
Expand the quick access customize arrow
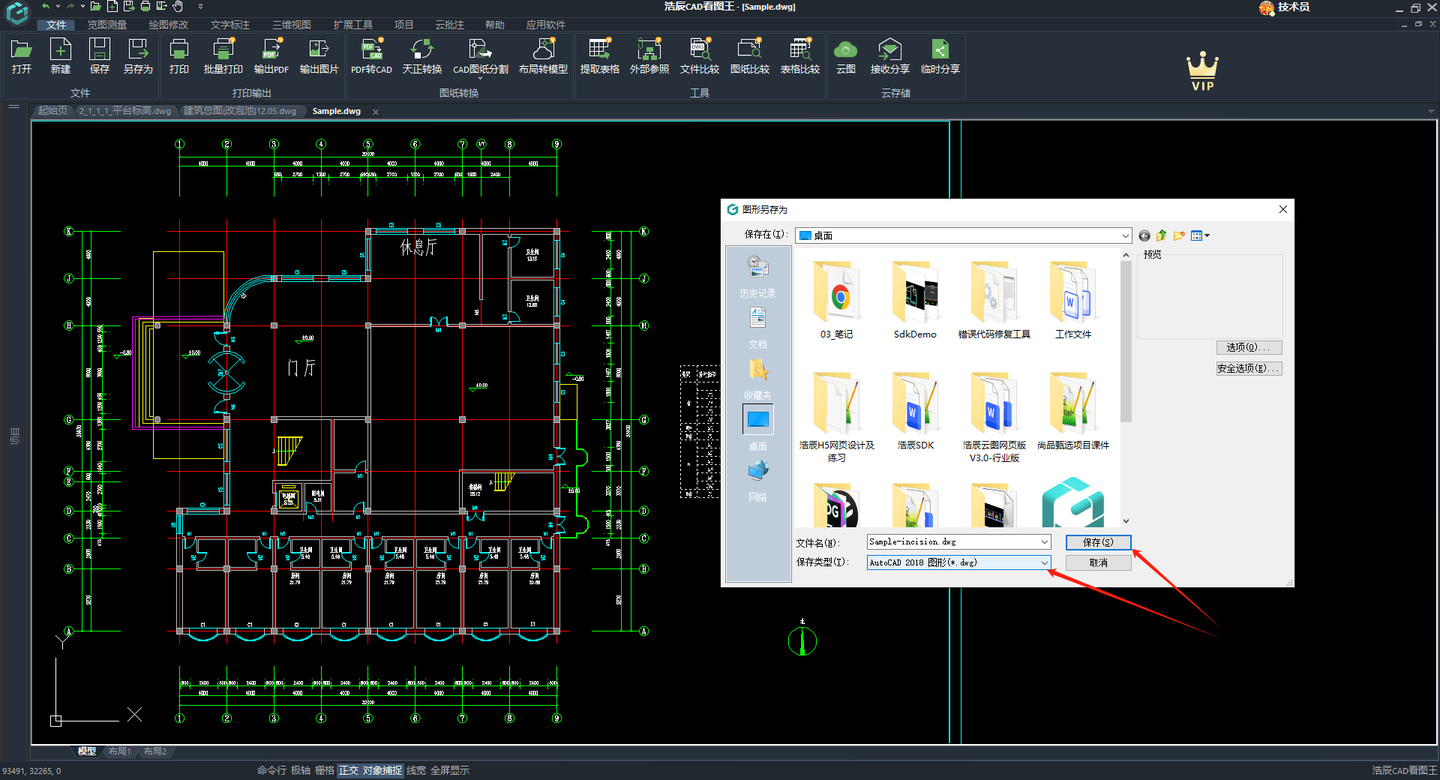point(200,6)
